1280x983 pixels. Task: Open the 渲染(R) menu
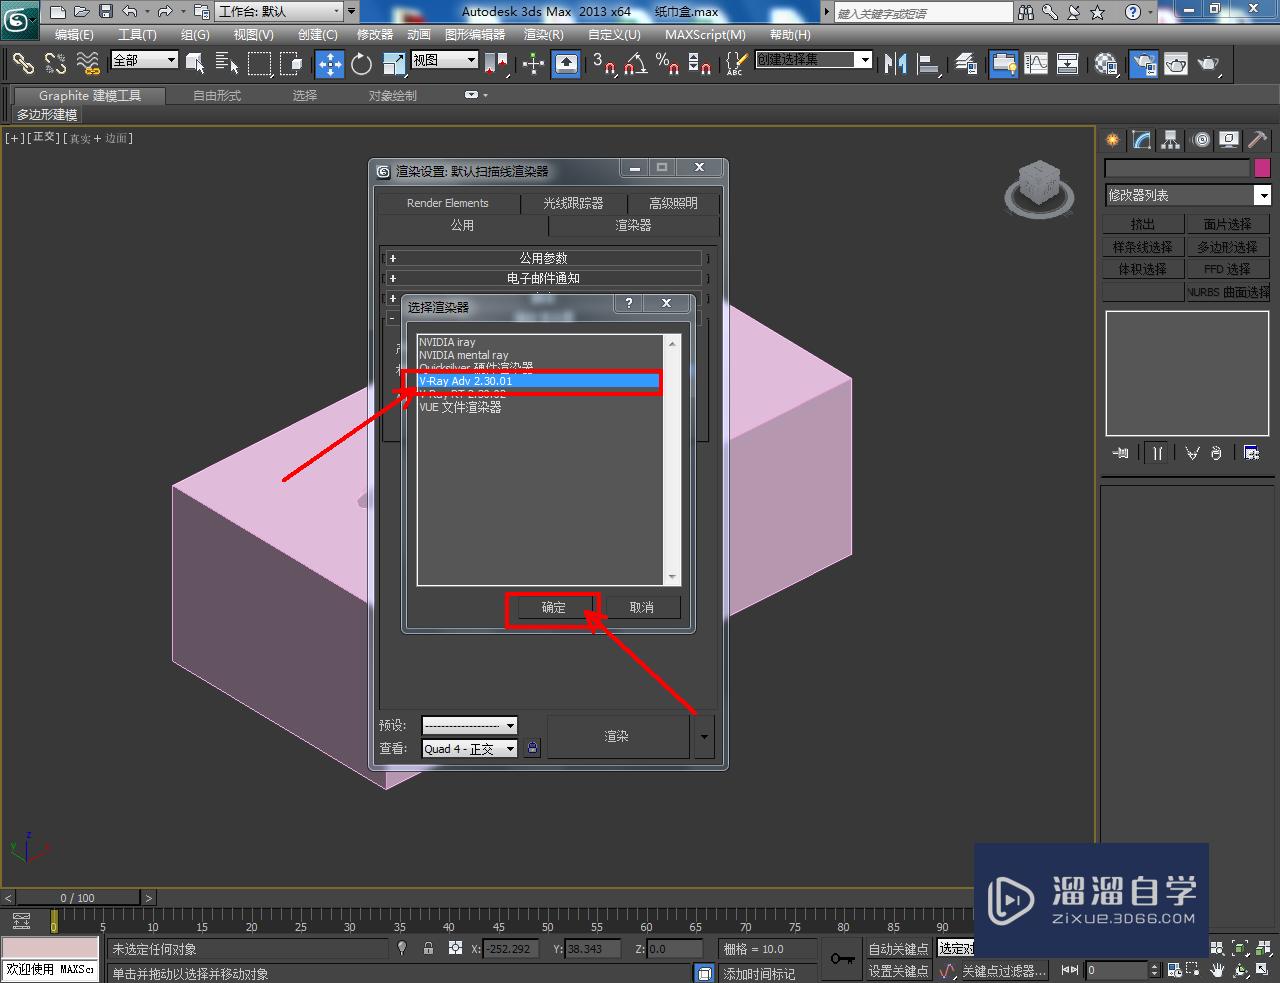pos(544,34)
